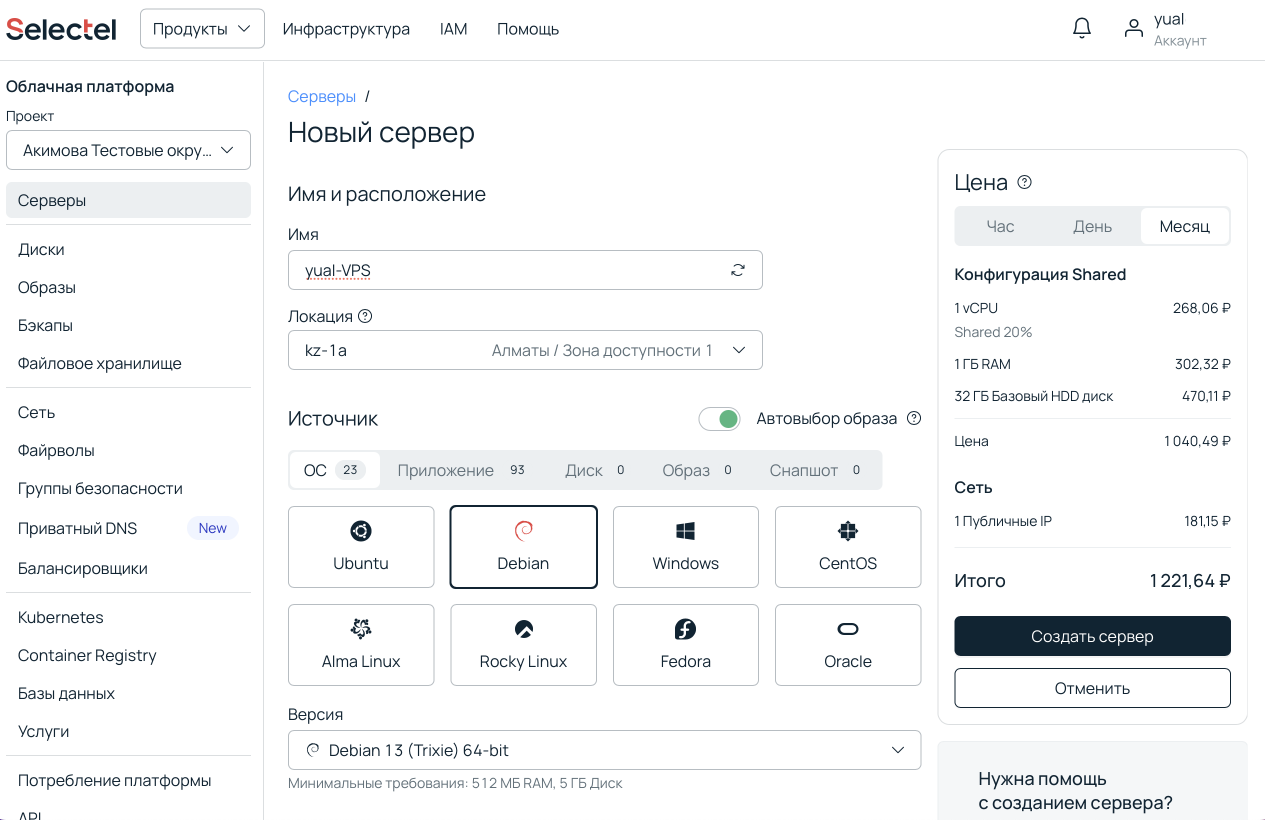This screenshot has width=1265, height=820.
Task: Choose the Windows OS card
Action: 686,547
